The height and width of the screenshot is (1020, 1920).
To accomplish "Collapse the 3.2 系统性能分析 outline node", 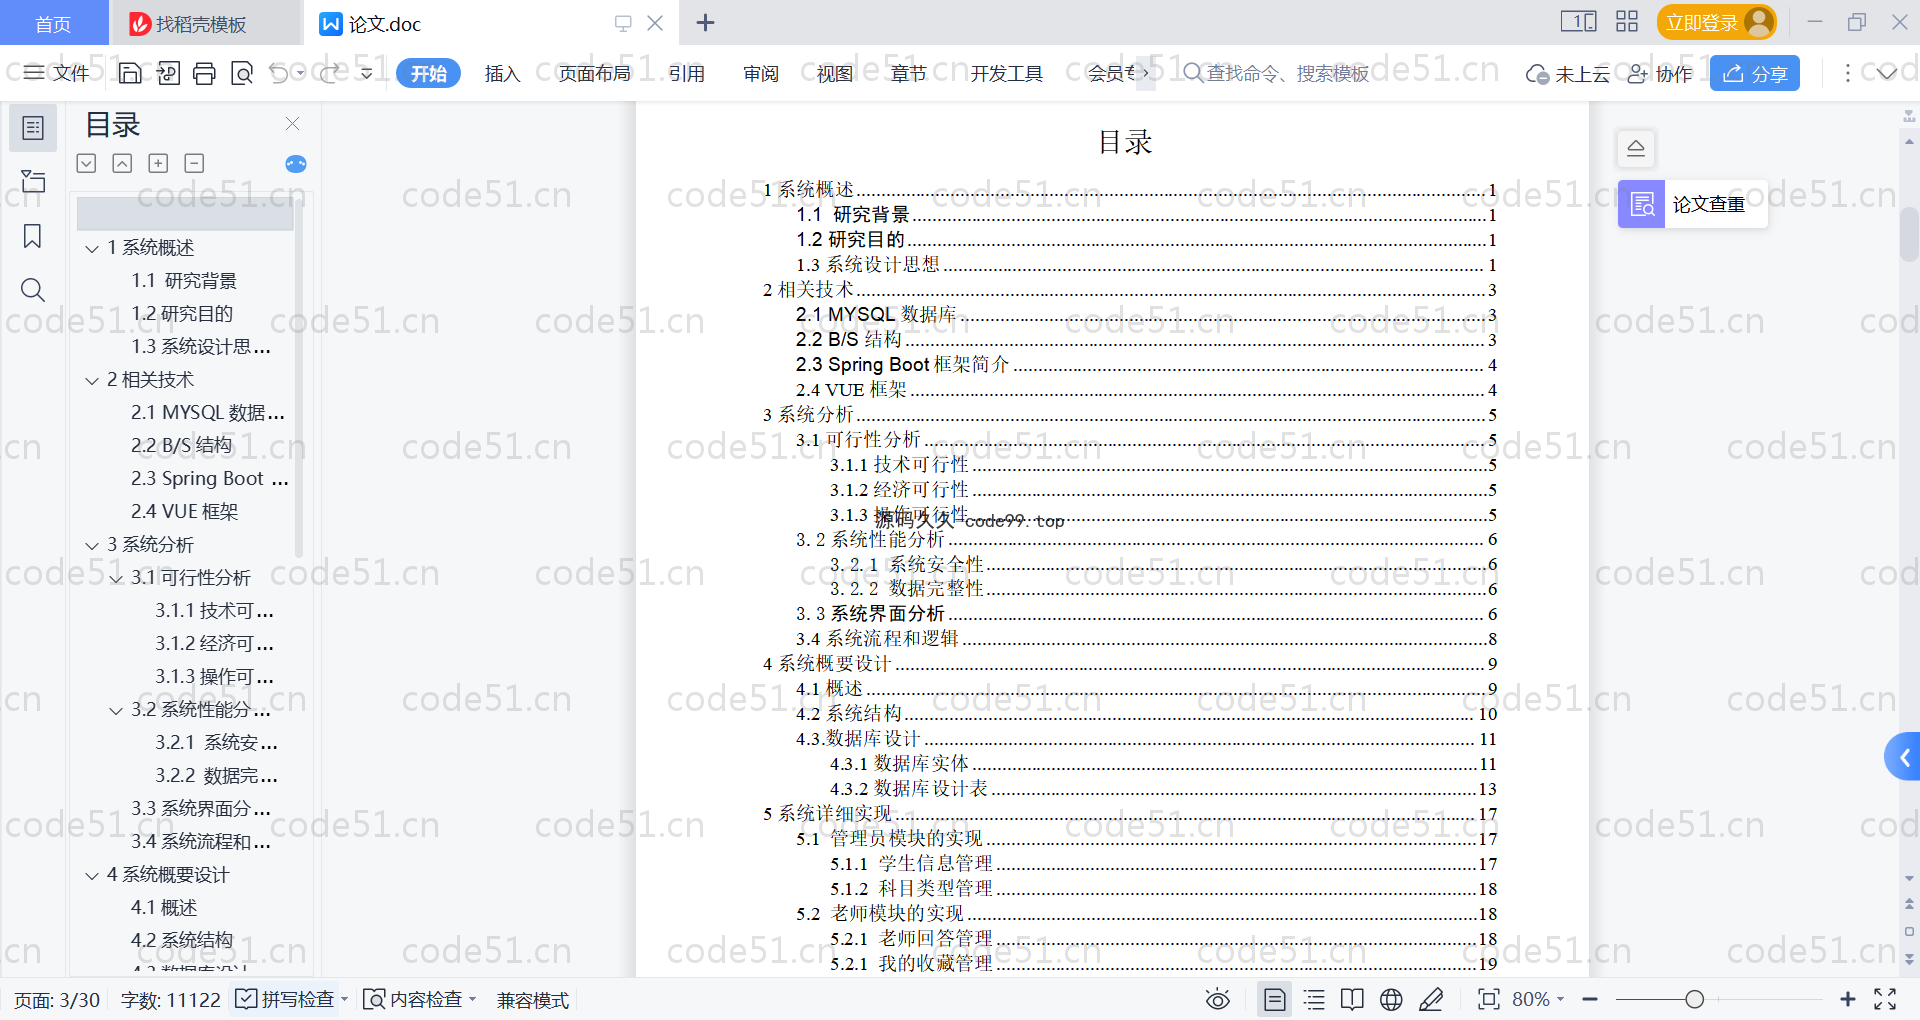I will click(x=116, y=710).
